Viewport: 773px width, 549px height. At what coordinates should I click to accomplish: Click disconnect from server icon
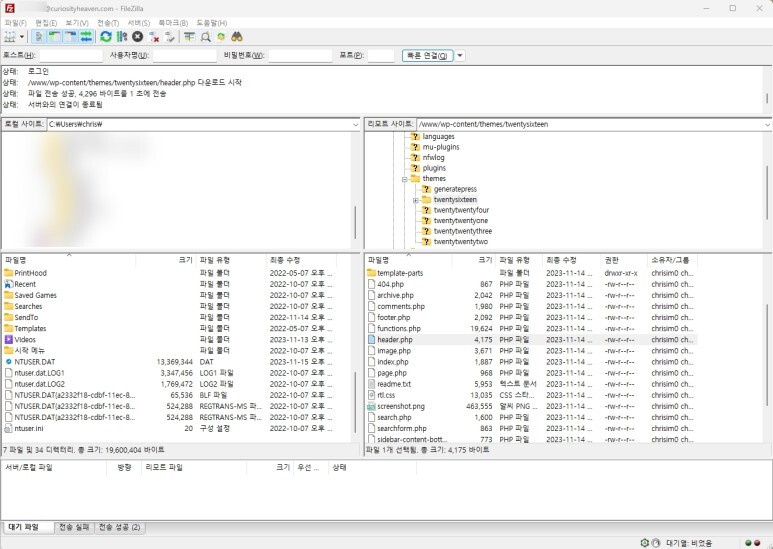click(x=154, y=37)
